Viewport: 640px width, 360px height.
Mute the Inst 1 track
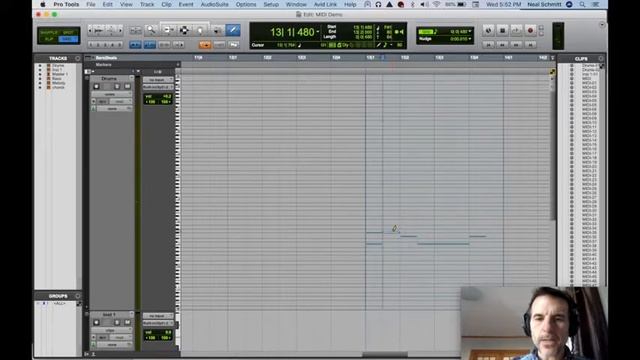pos(127,322)
